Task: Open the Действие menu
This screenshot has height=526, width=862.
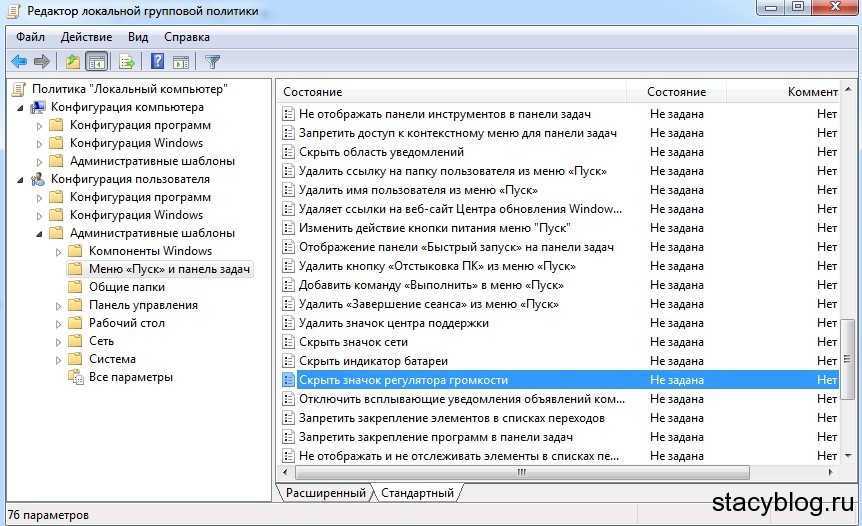Action: pos(86,37)
